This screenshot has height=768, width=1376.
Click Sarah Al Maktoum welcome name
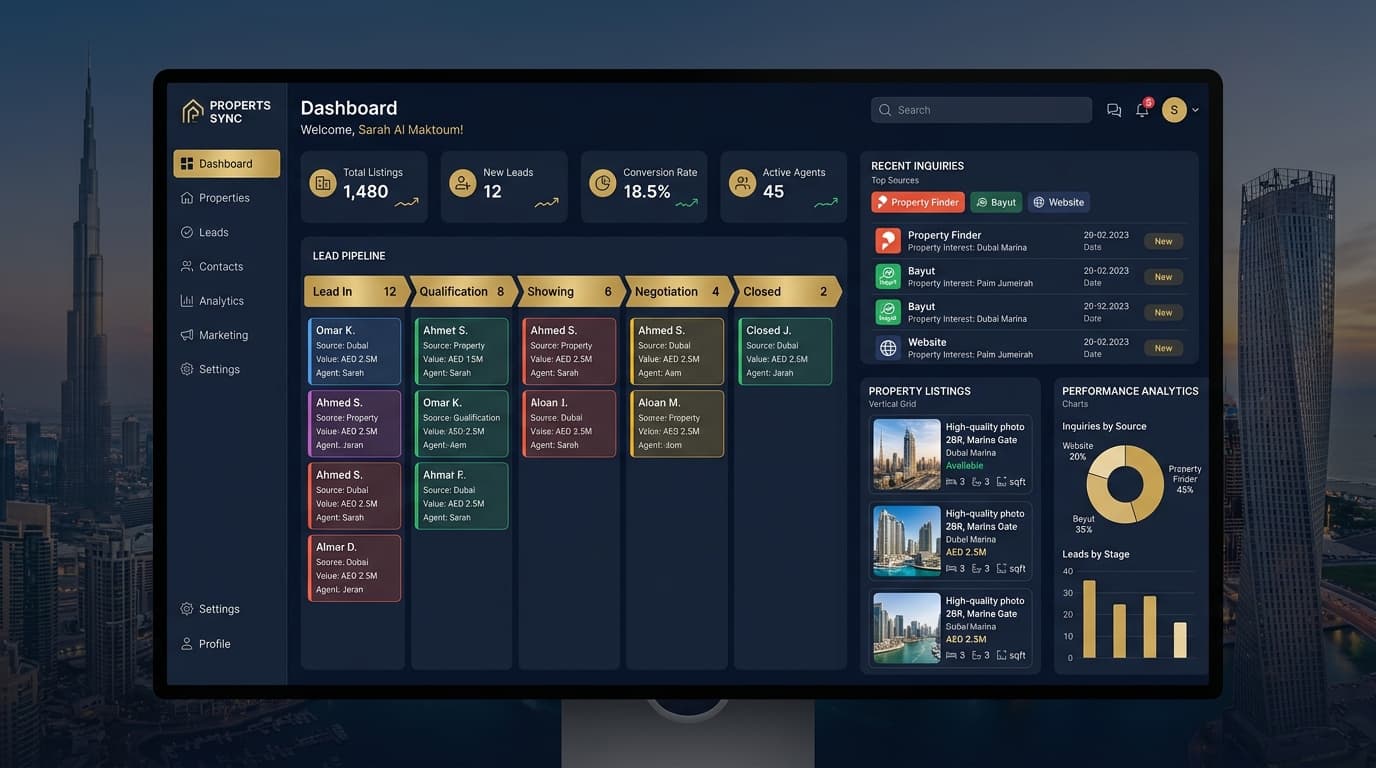click(411, 130)
